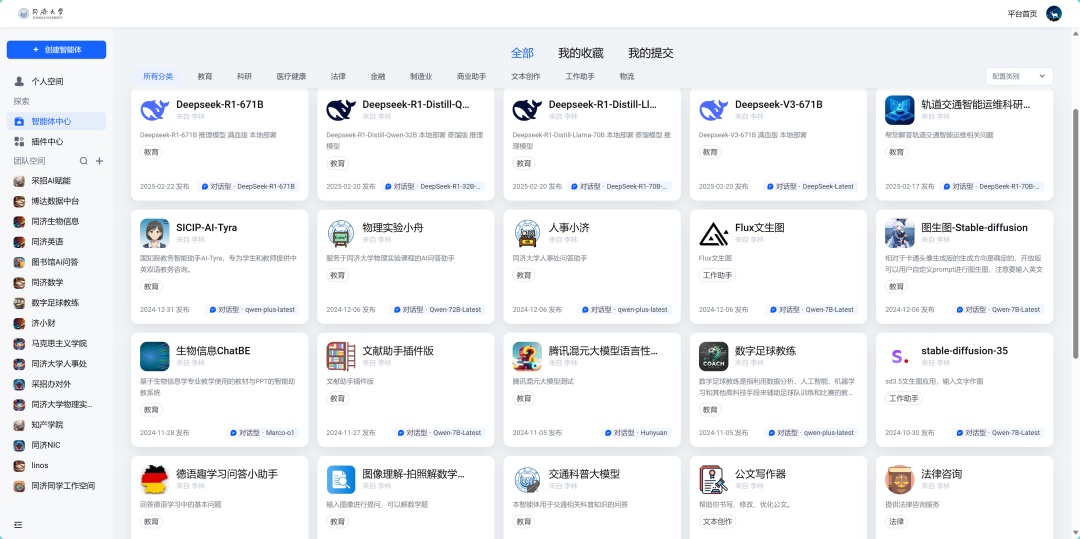
Task: Click the plus icon beside 团队空间
Action: tap(99, 161)
